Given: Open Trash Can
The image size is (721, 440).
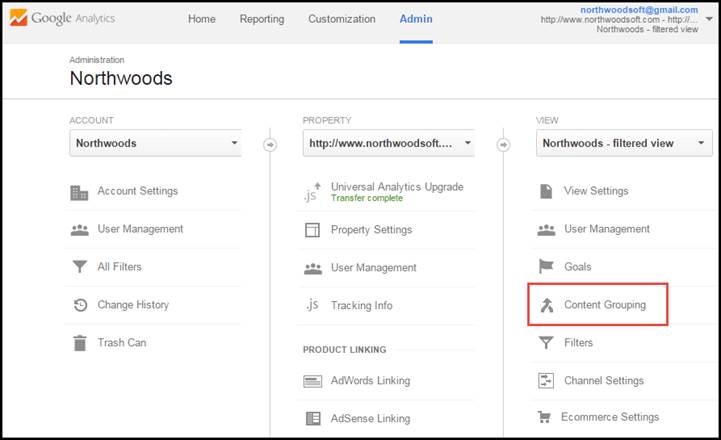Looking at the screenshot, I should 122,343.
